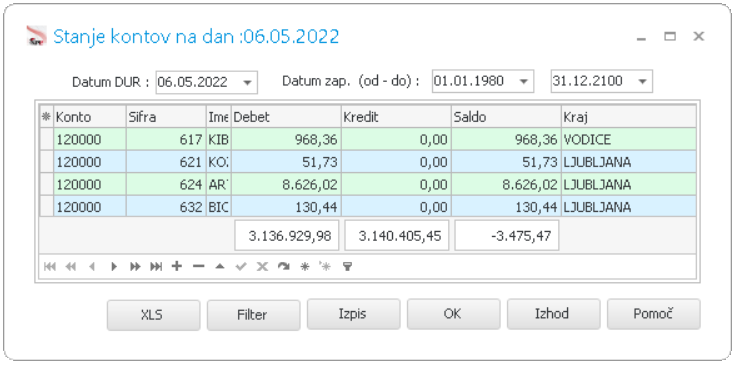Open grid filter funnel icon
This screenshot has height=365, width=733.
click(347, 267)
